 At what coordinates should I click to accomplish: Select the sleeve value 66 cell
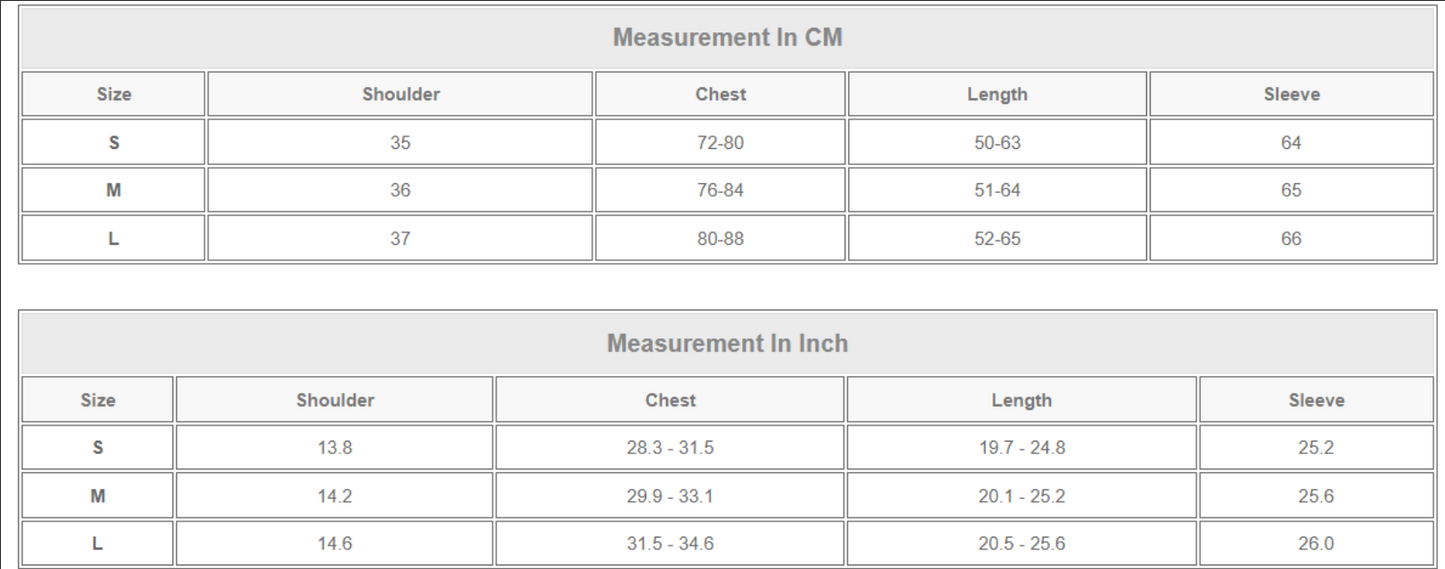(x=1291, y=238)
